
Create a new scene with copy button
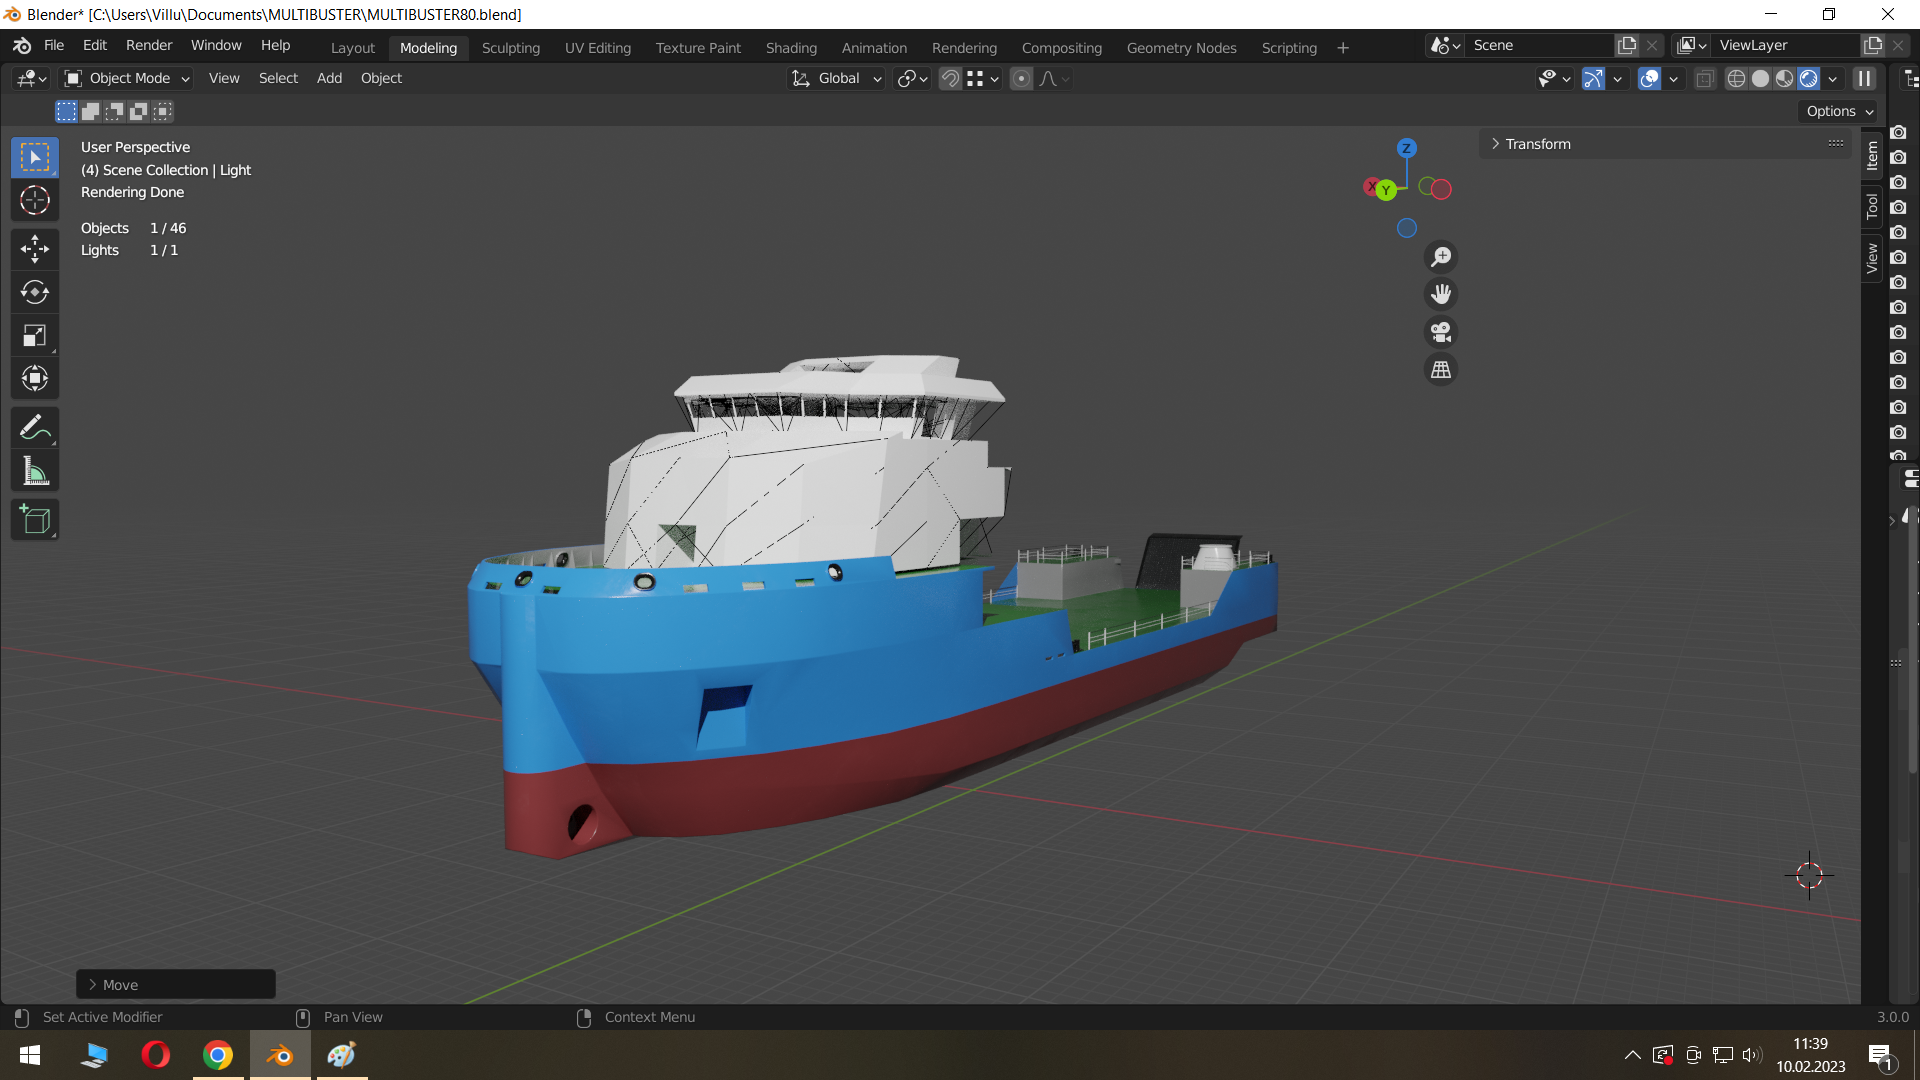point(1628,46)
